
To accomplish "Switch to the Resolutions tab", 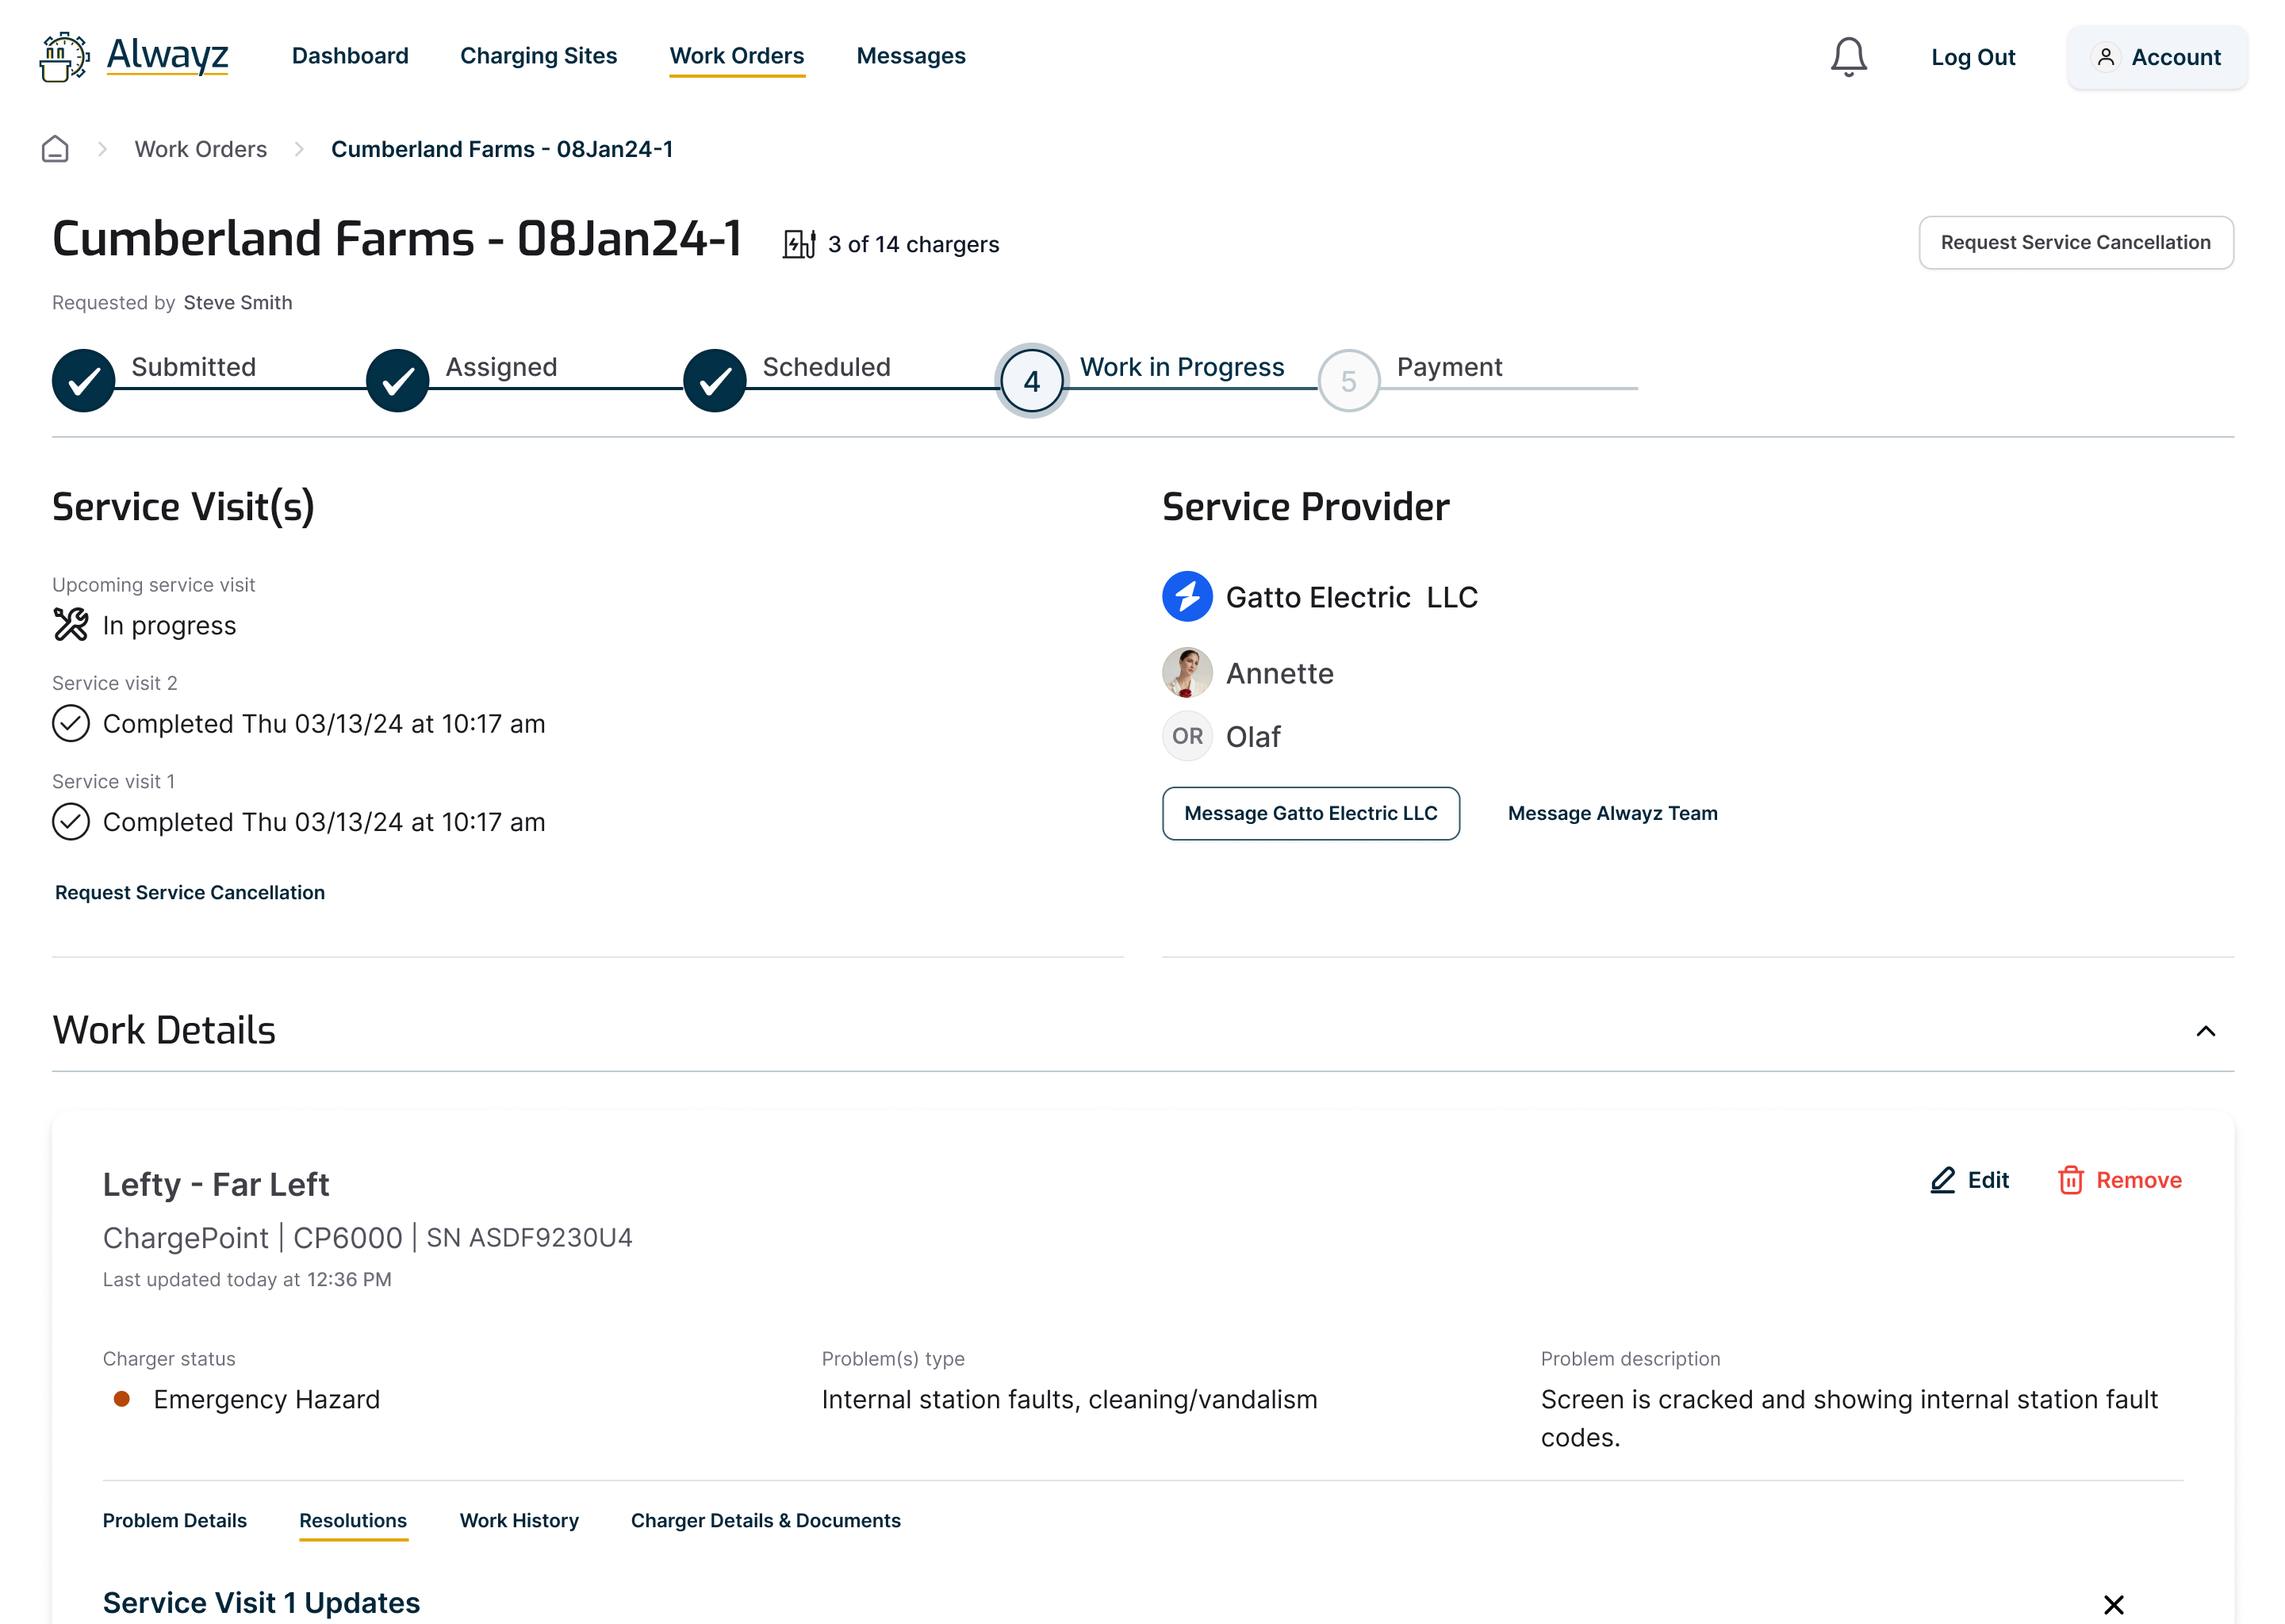I will [353, 1520].
